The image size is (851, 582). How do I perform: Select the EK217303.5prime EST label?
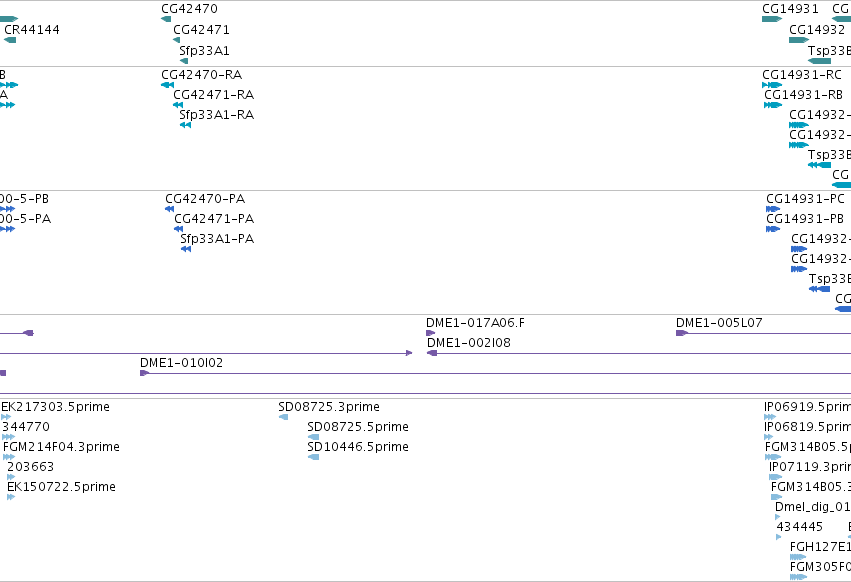[55, 407]
